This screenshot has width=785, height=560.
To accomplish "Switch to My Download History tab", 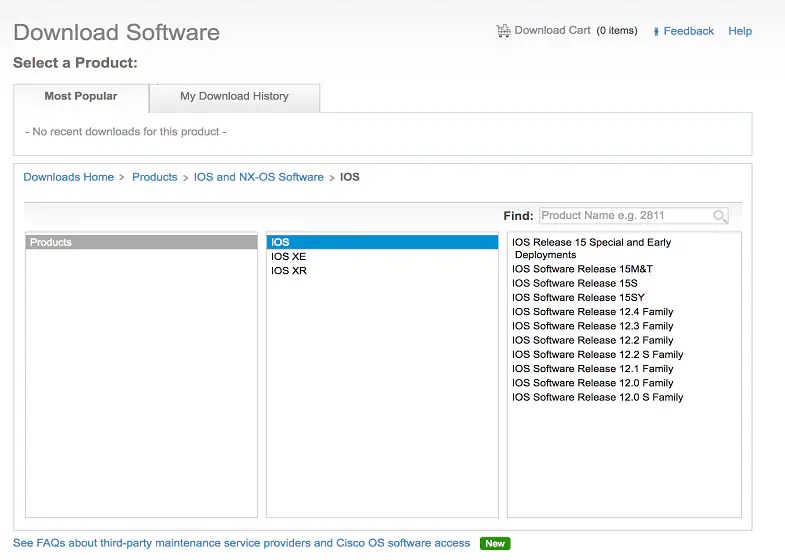I will click(234, 96).
